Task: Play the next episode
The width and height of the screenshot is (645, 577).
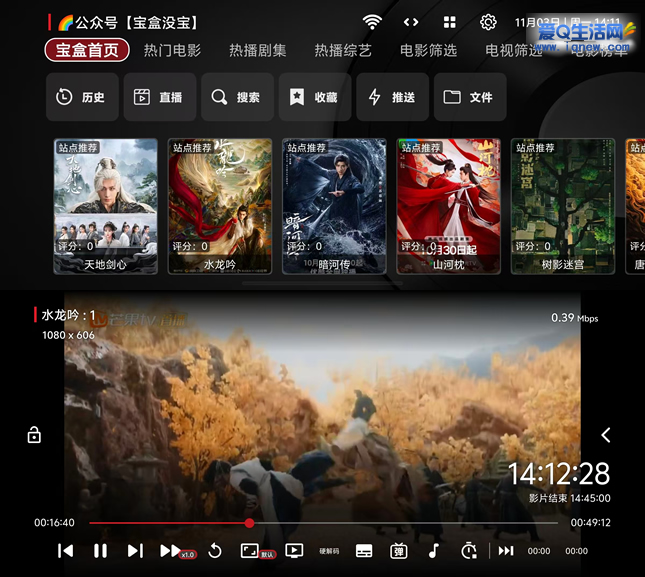Action: click(135, 551)
